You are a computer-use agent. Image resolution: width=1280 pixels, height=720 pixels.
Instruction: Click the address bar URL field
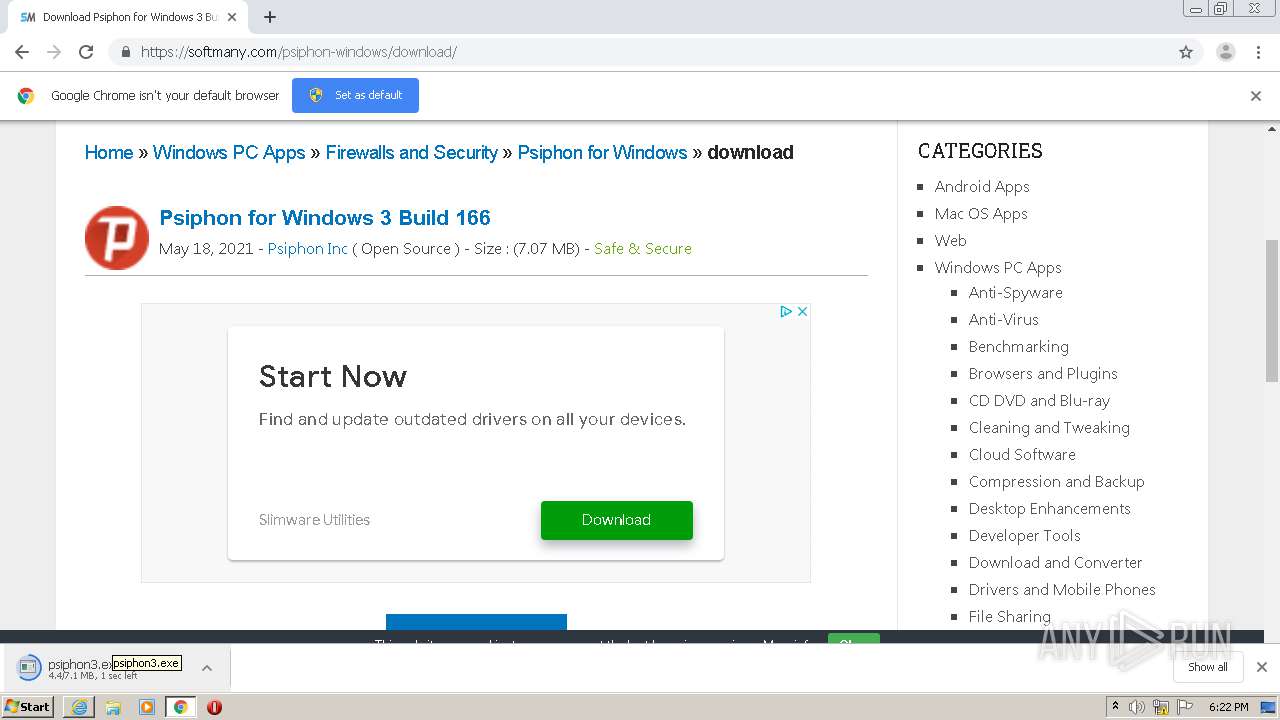pyautogui.click(x=640, y=52)
